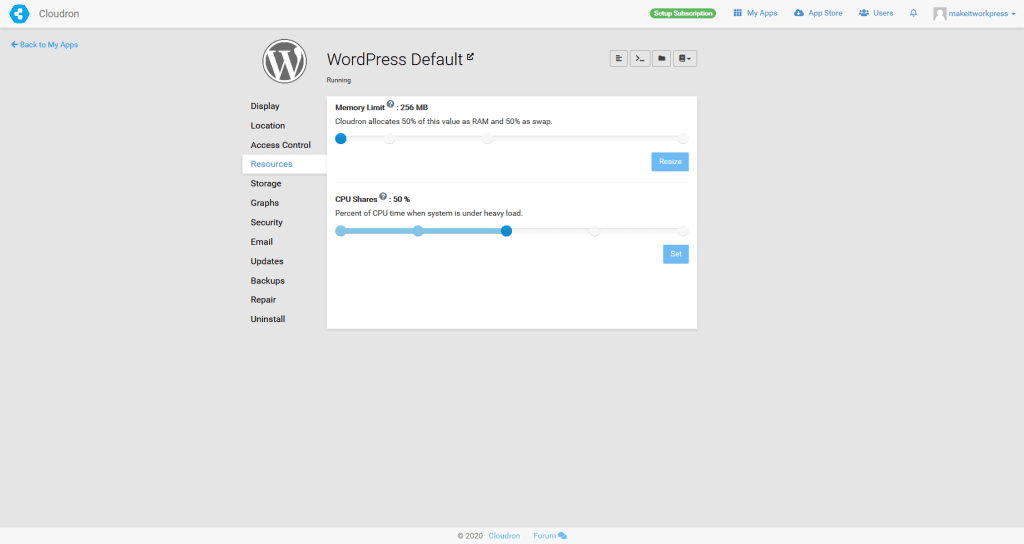This screenshot has height=544, width=1024.
Task: Open the App Store
Action: [818, 13]
